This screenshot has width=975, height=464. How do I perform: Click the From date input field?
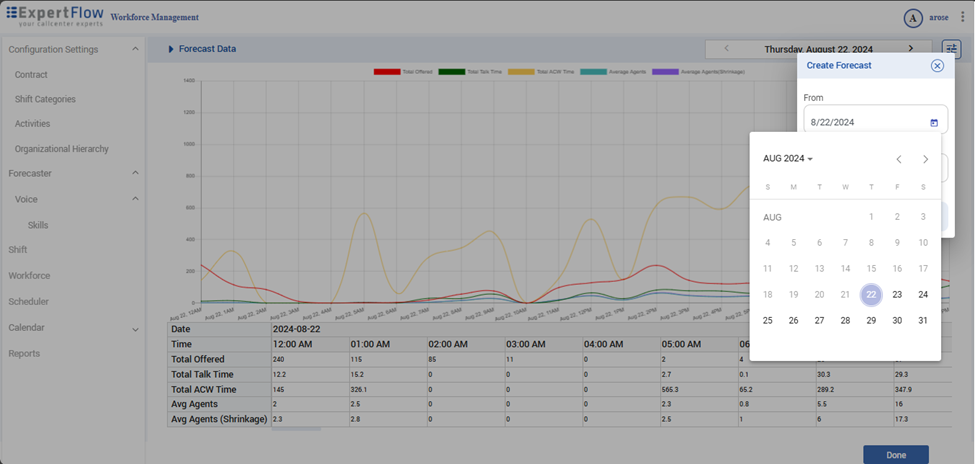point(865,122)
